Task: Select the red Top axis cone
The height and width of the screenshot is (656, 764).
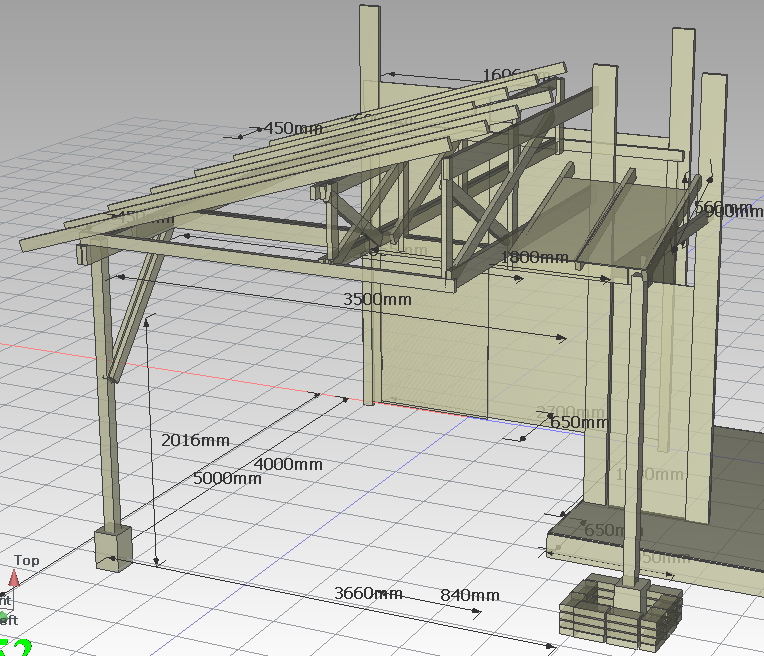Action: point(14,579)
